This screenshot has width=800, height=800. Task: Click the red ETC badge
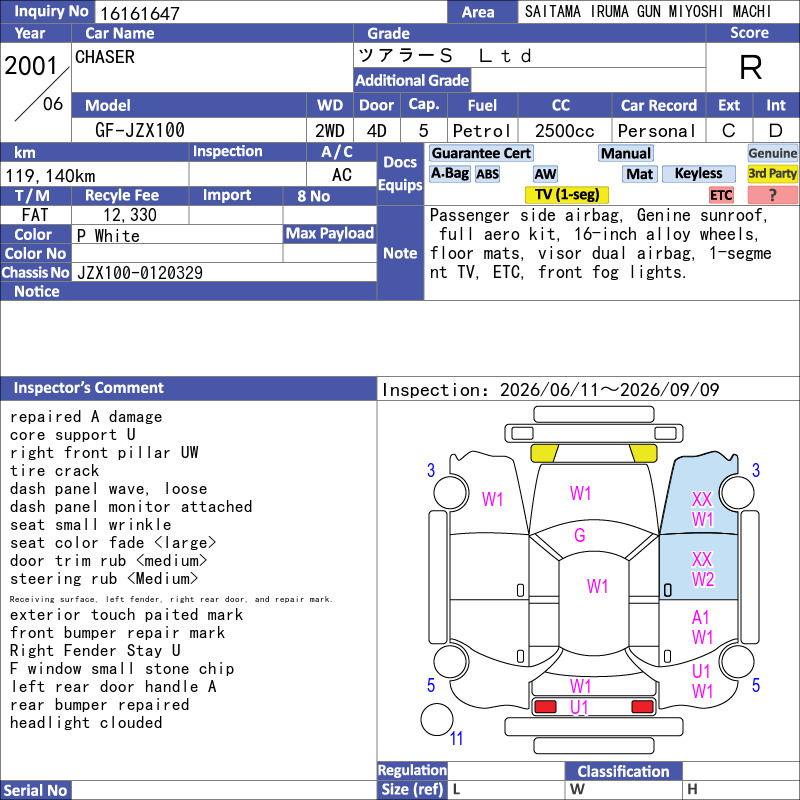(721, 195)
